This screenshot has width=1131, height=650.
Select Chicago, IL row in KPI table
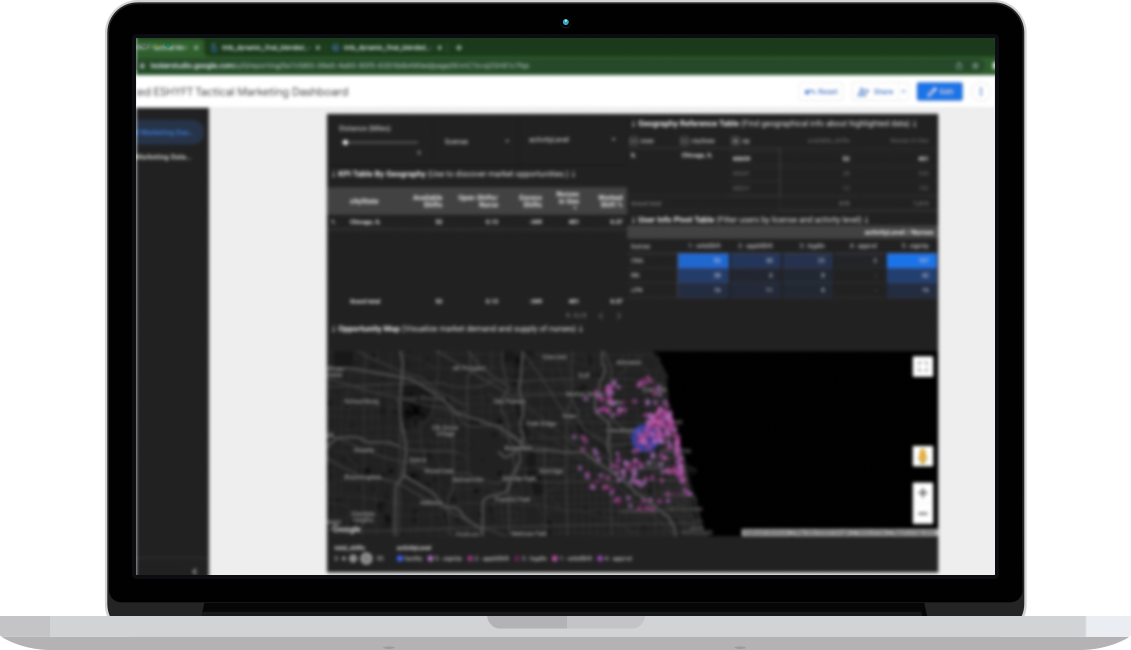[x=477, y=222]
